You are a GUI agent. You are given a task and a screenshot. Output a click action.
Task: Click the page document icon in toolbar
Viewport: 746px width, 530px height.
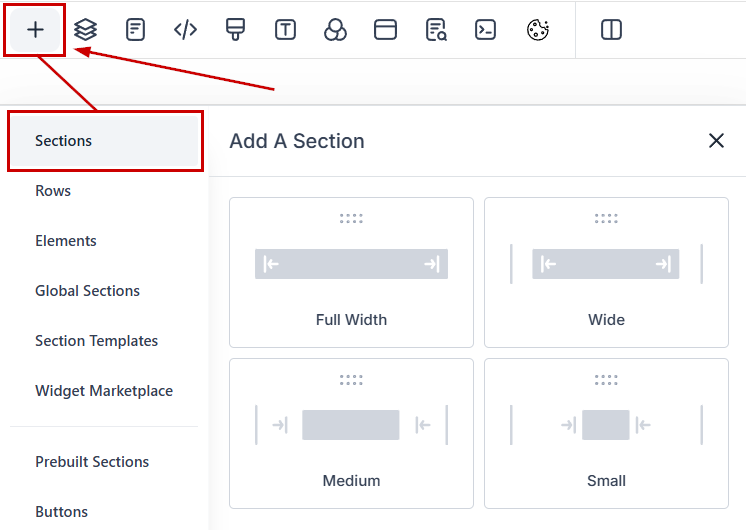pos(135,30)
